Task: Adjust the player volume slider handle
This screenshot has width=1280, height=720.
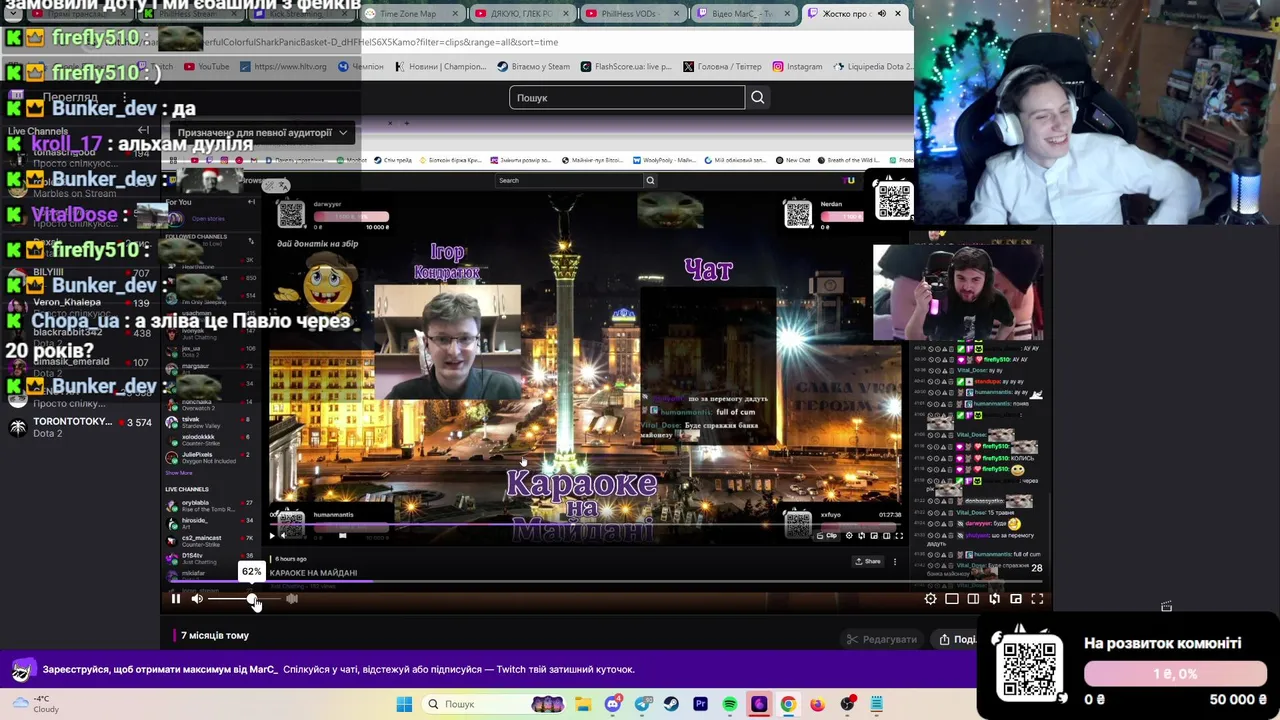Action: point(252,599)
